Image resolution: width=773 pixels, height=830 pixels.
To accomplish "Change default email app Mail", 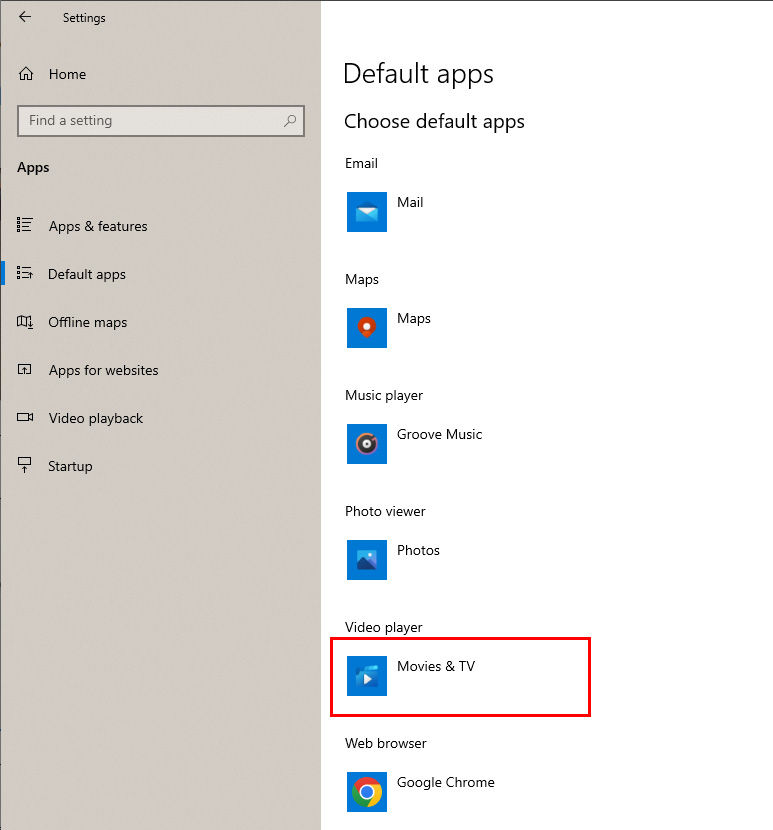I will 410,202.
